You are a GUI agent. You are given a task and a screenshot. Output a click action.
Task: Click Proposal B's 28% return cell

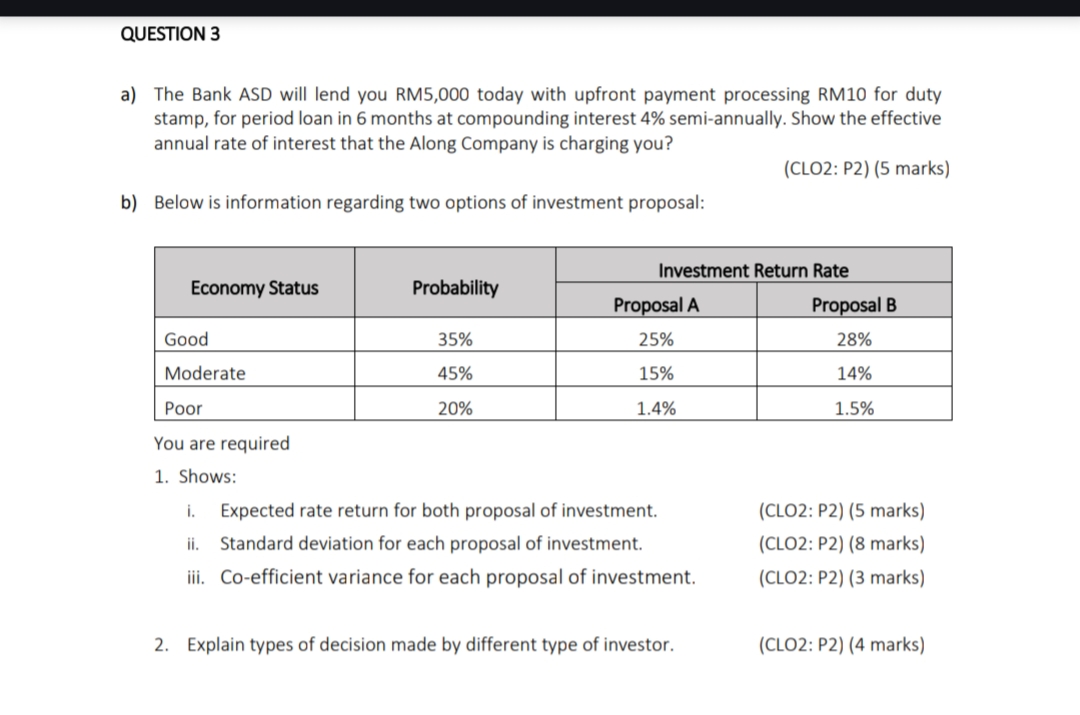click(x=854, y=339)
